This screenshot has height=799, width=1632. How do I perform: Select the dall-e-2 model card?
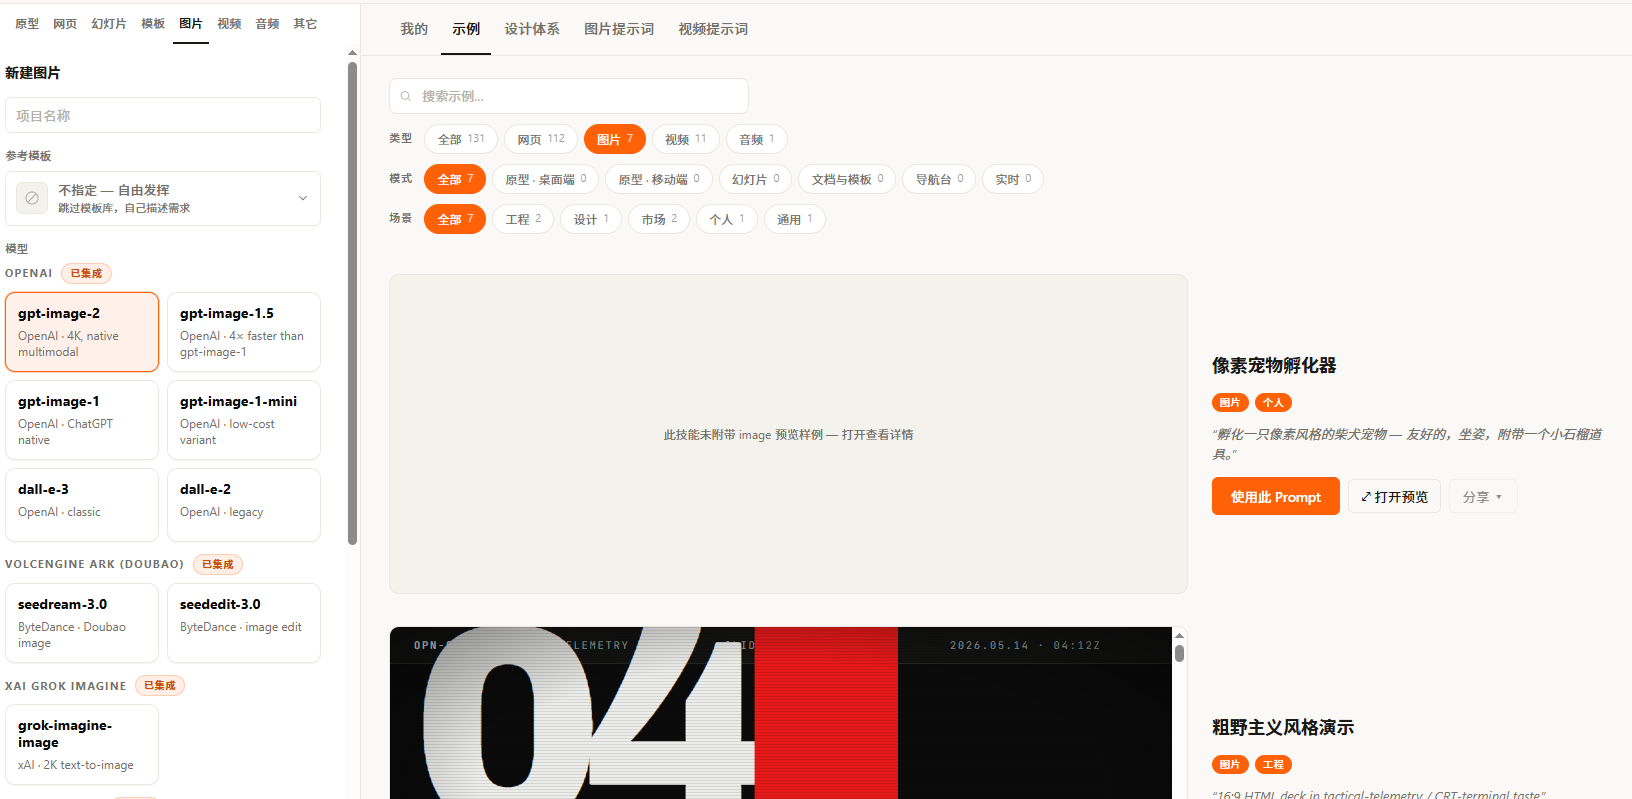pos(244,505)
